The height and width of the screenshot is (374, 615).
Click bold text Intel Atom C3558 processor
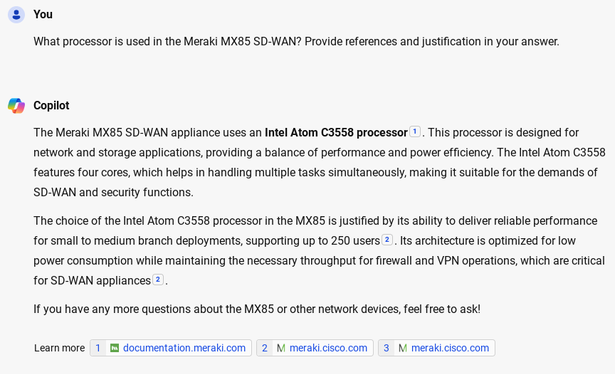[336, 133]
